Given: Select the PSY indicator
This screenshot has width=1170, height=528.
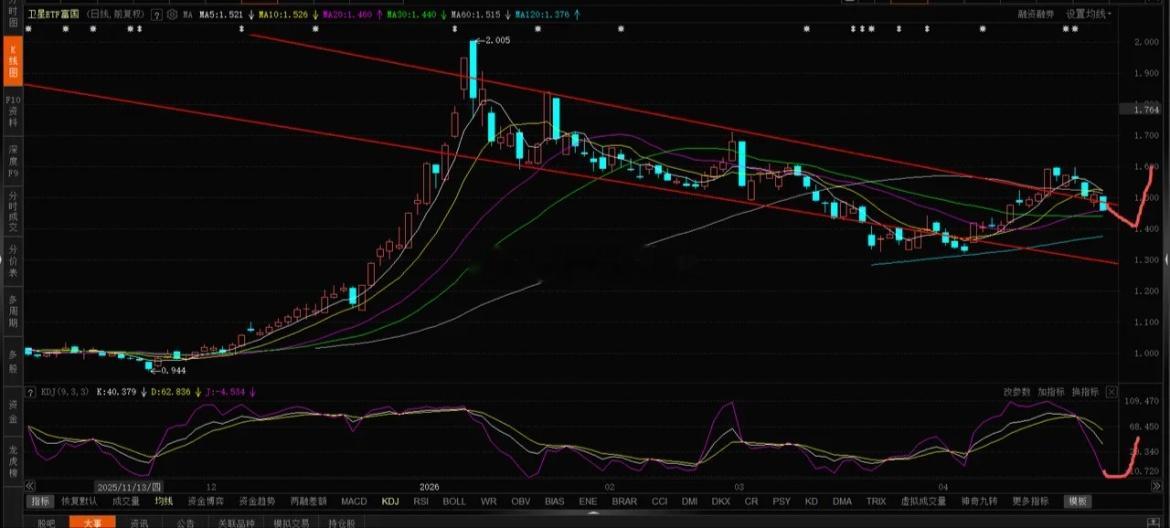Looking at the screenshot, I should coord(781,501).
